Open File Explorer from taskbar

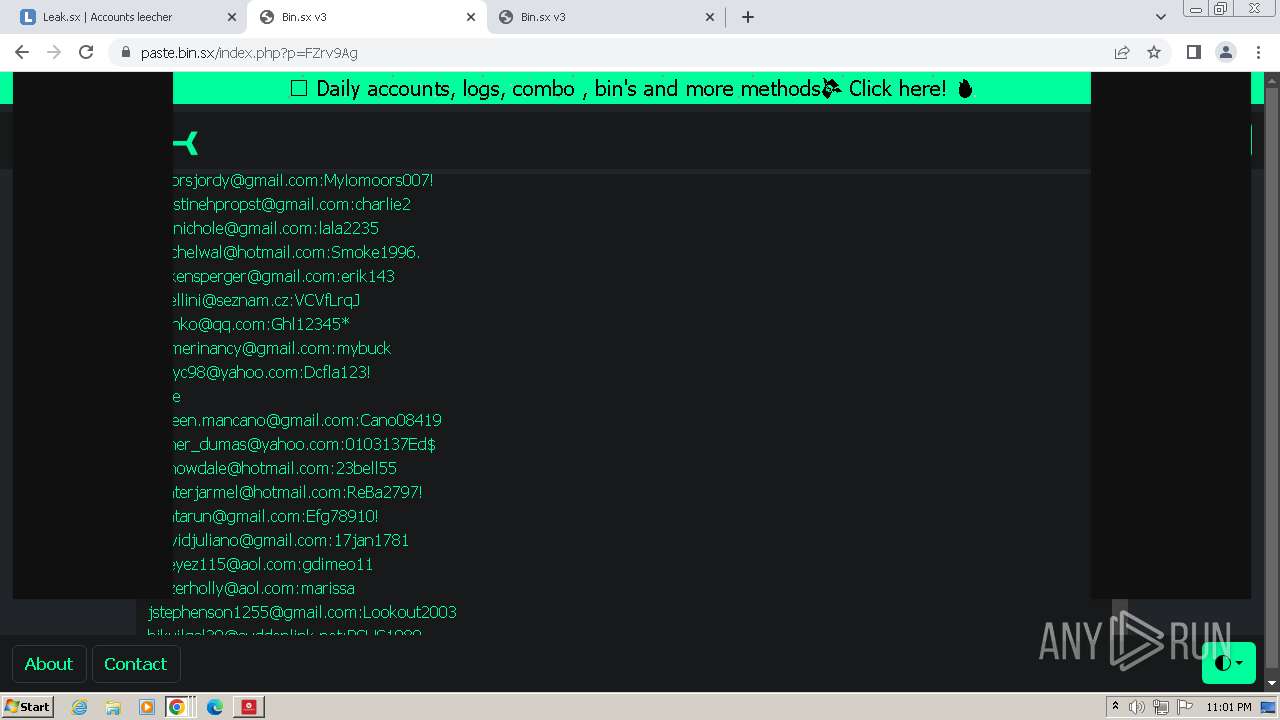tap(113, 707)
